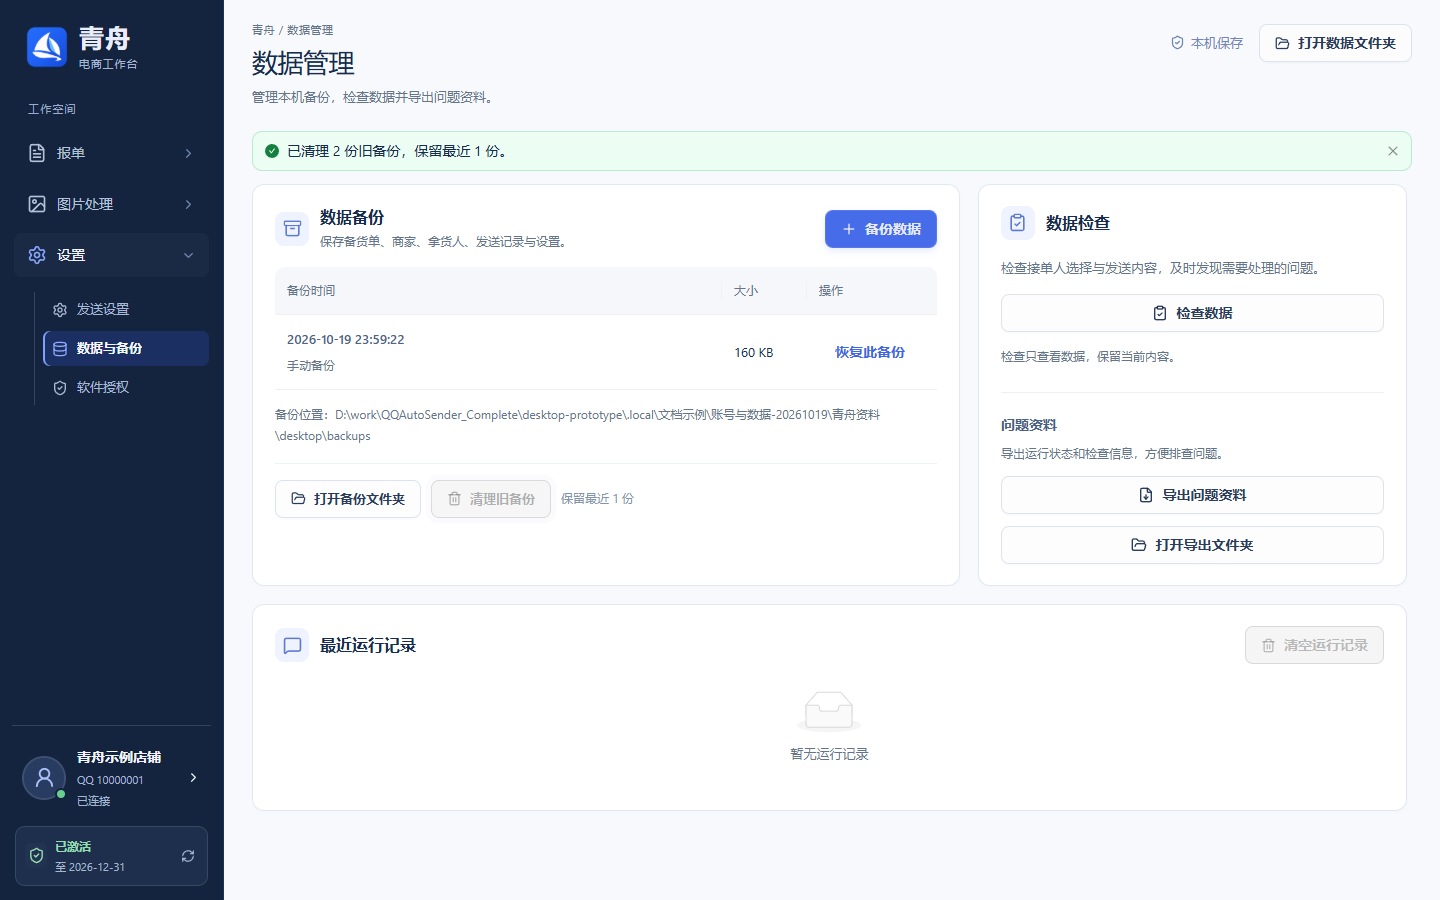Screen dimensions: 1440x900
Task: Click the 2026-10-19 23:59:22 backup timestamp
Action: click(346, 340)
